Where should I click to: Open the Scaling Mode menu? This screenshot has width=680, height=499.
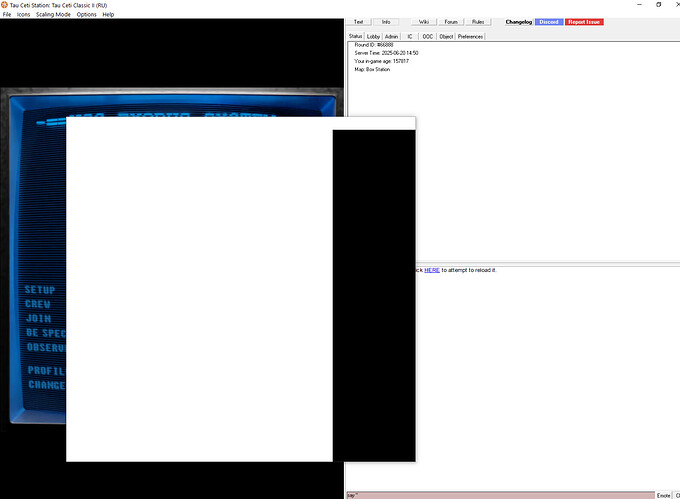53,15
